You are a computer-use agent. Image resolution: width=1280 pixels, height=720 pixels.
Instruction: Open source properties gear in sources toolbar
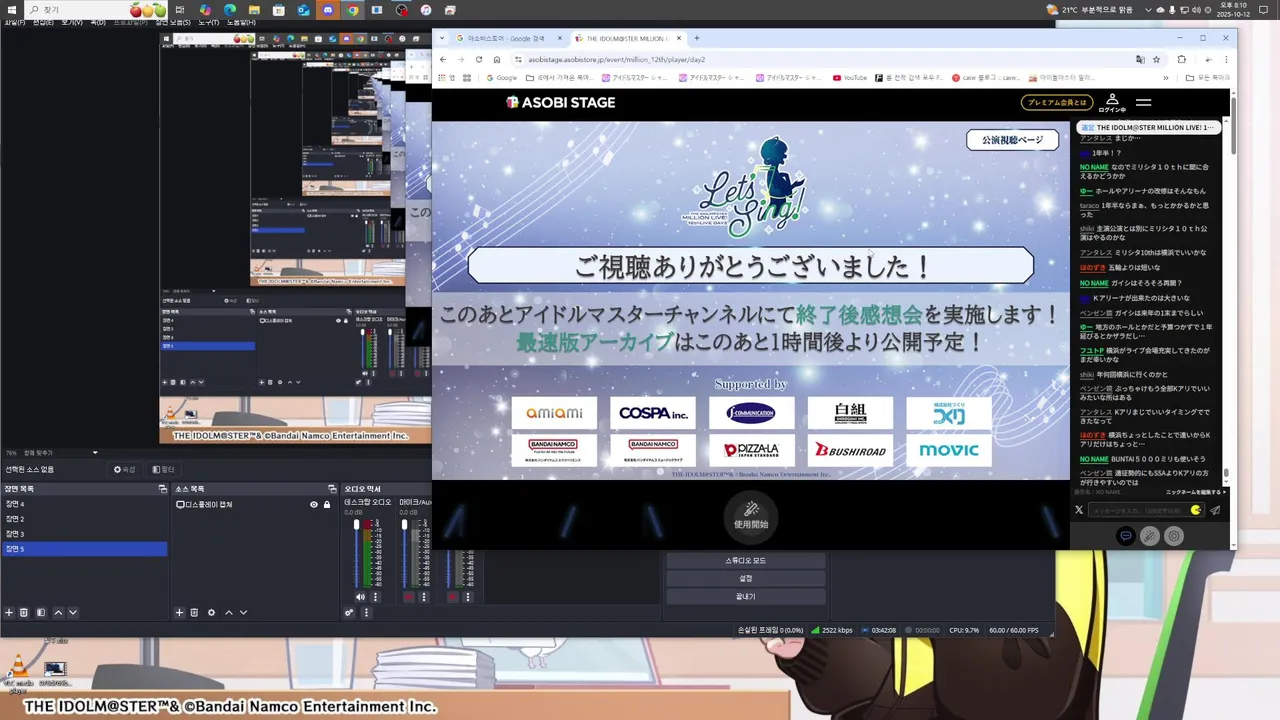pyautogui.click(x=211, y=612)
